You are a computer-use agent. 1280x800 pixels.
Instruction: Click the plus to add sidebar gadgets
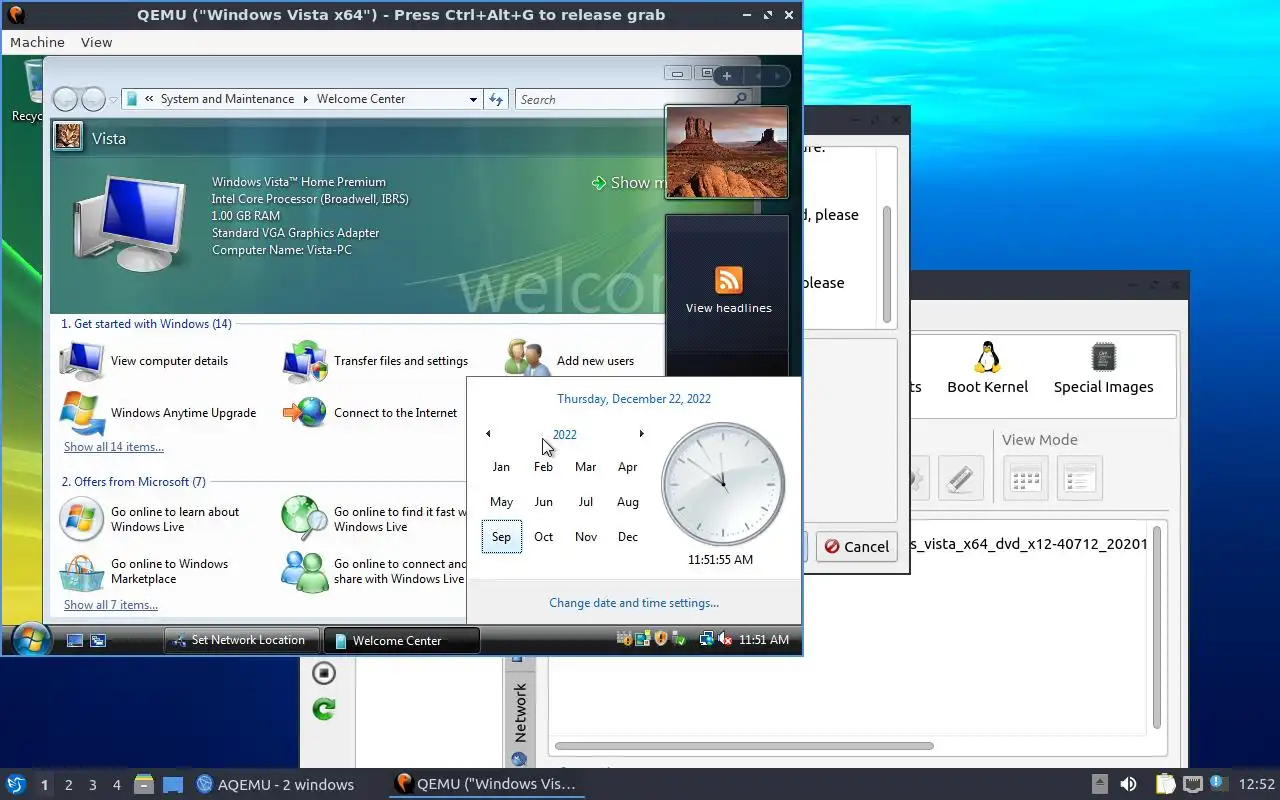pyautogui.click(x=727, y=75)
